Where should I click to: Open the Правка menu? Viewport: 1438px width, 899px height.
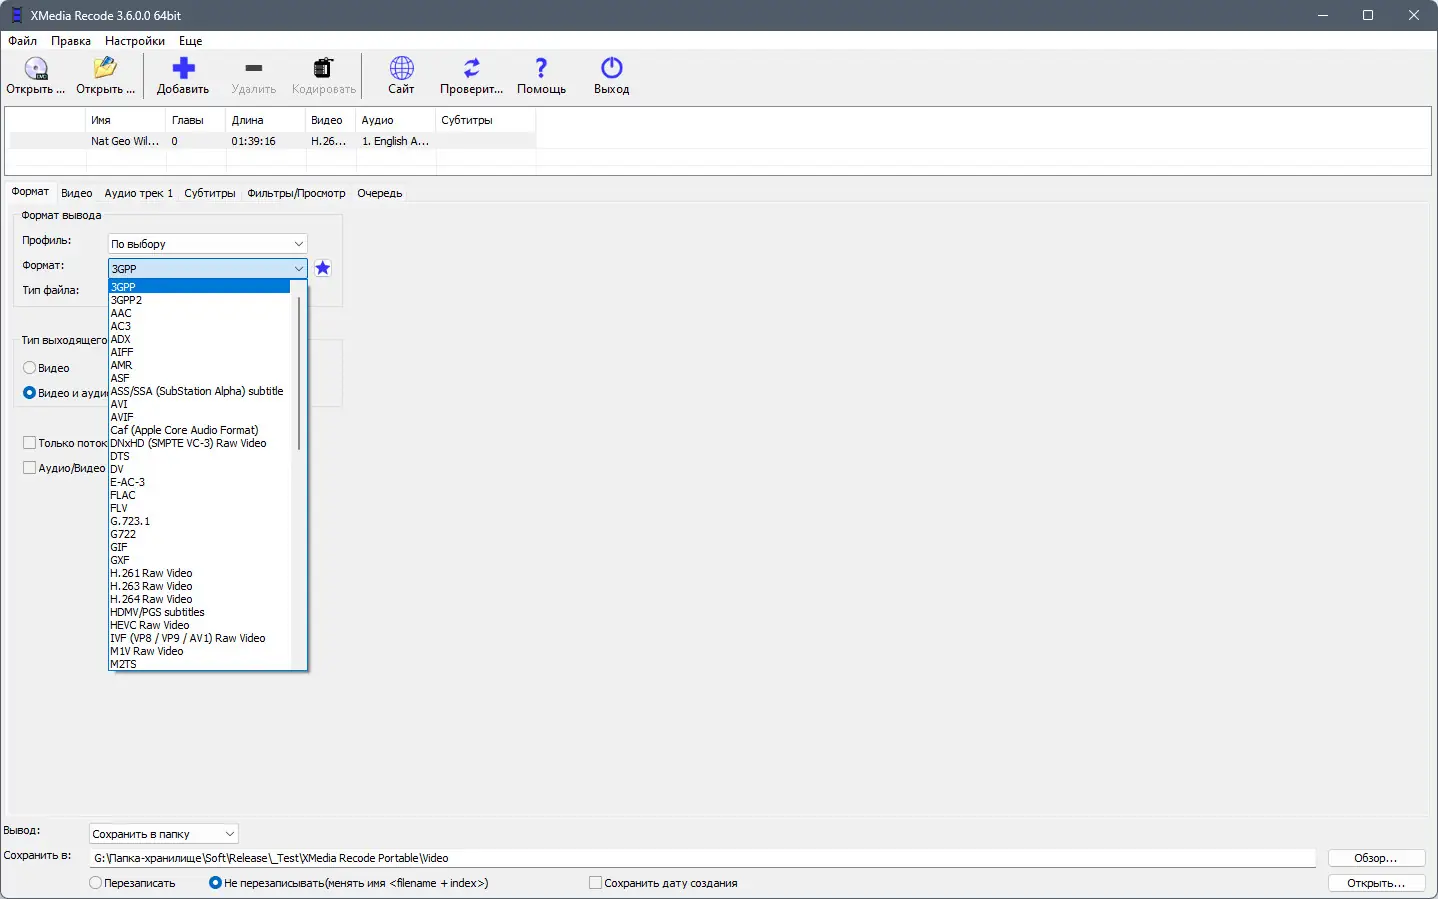click(71, 41)
